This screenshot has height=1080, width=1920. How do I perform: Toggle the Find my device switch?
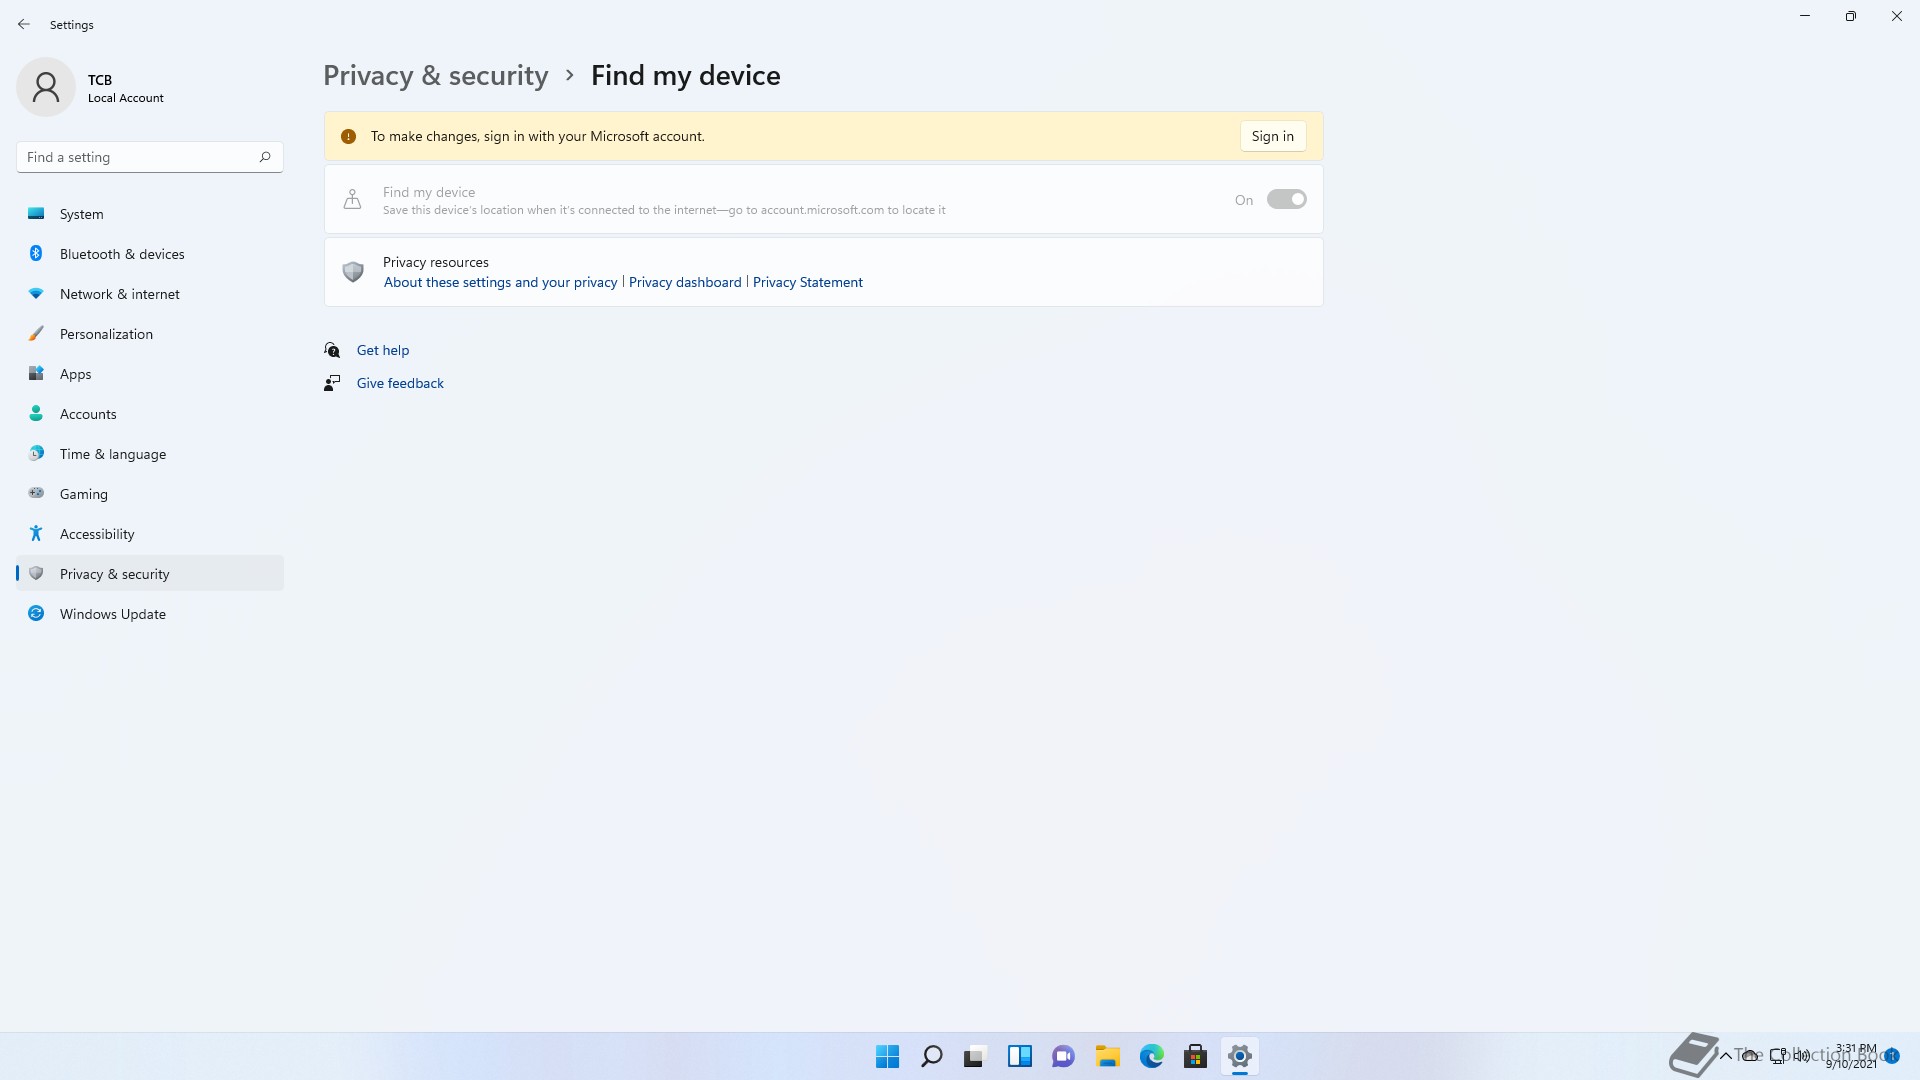coord(1286,199)
